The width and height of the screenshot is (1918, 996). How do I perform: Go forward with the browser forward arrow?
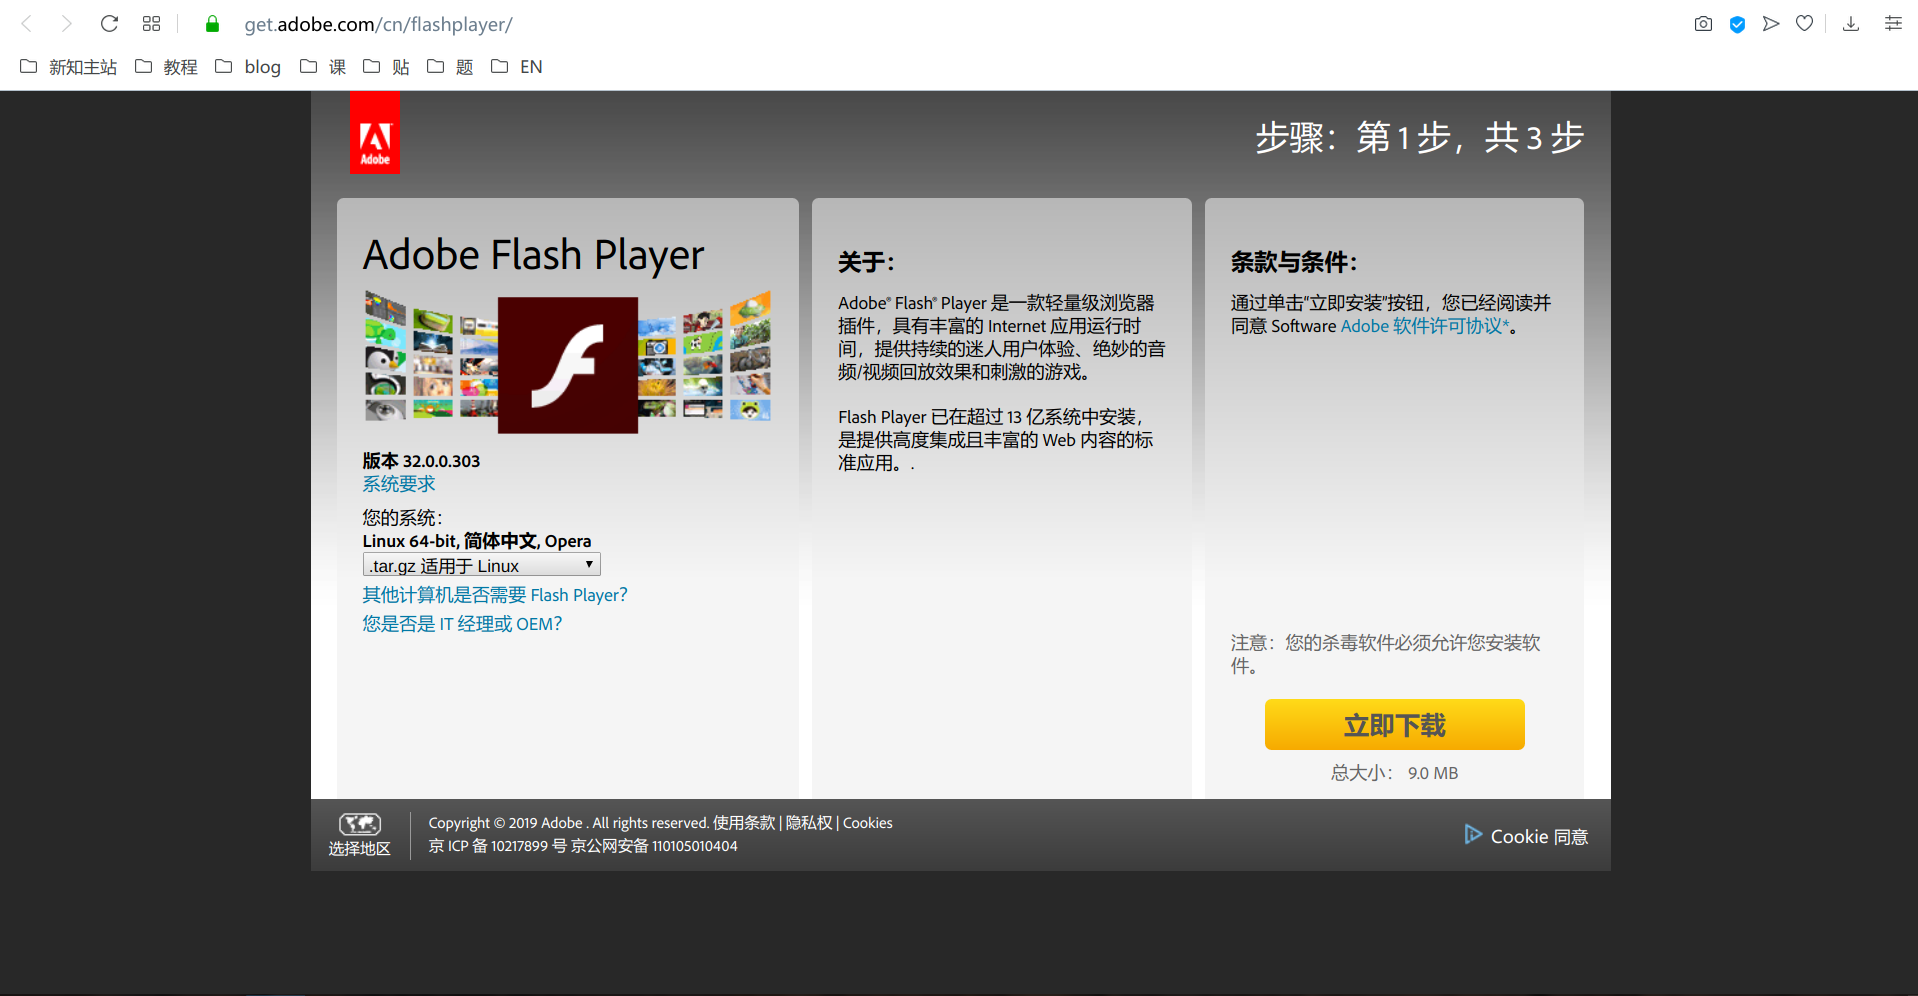(67, 23)
